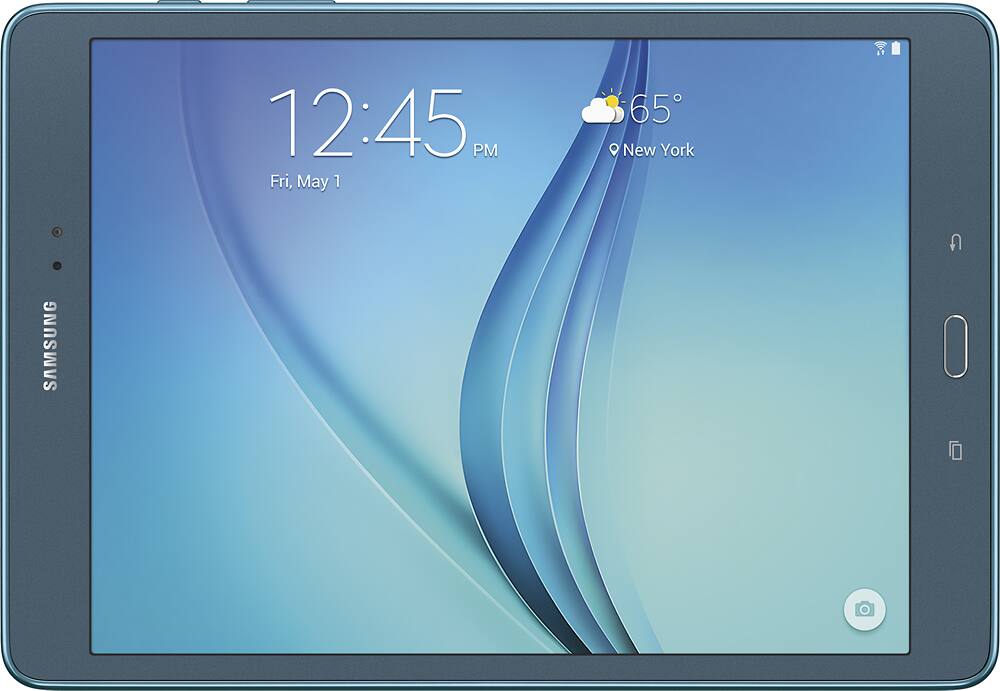
Task: Tap the battery status icon
Action: pos(896,48)
